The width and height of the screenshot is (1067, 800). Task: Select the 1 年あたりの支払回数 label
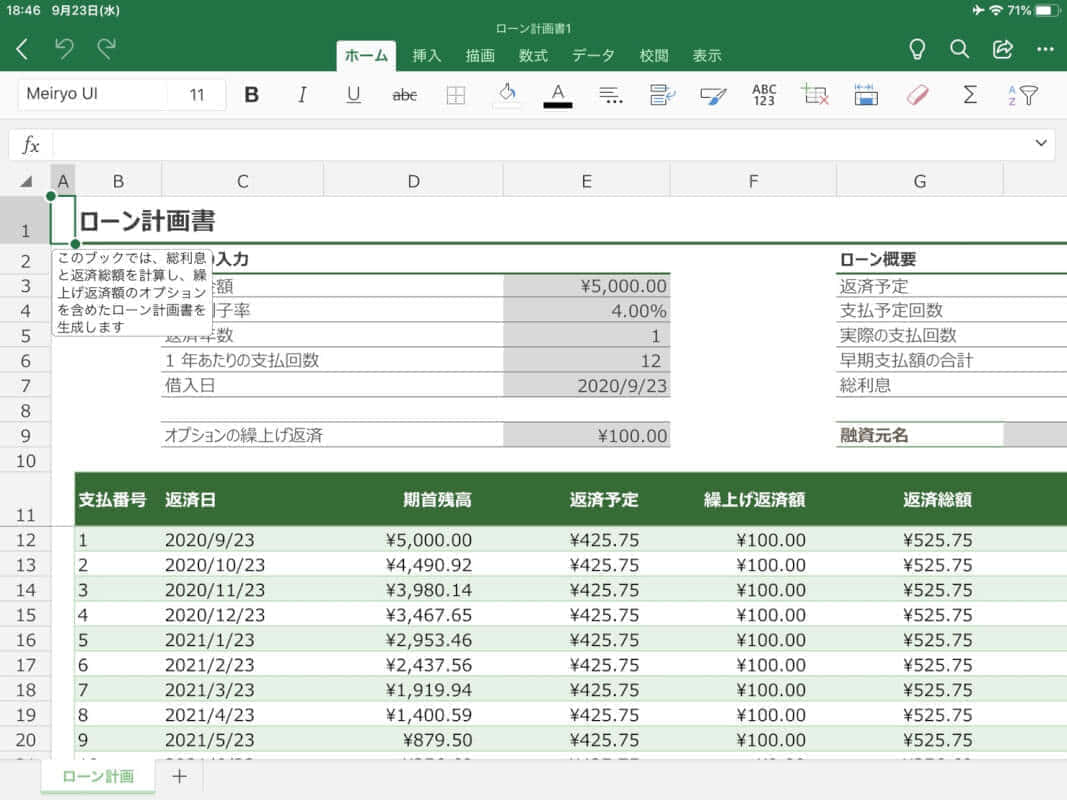tap(242, 361)
